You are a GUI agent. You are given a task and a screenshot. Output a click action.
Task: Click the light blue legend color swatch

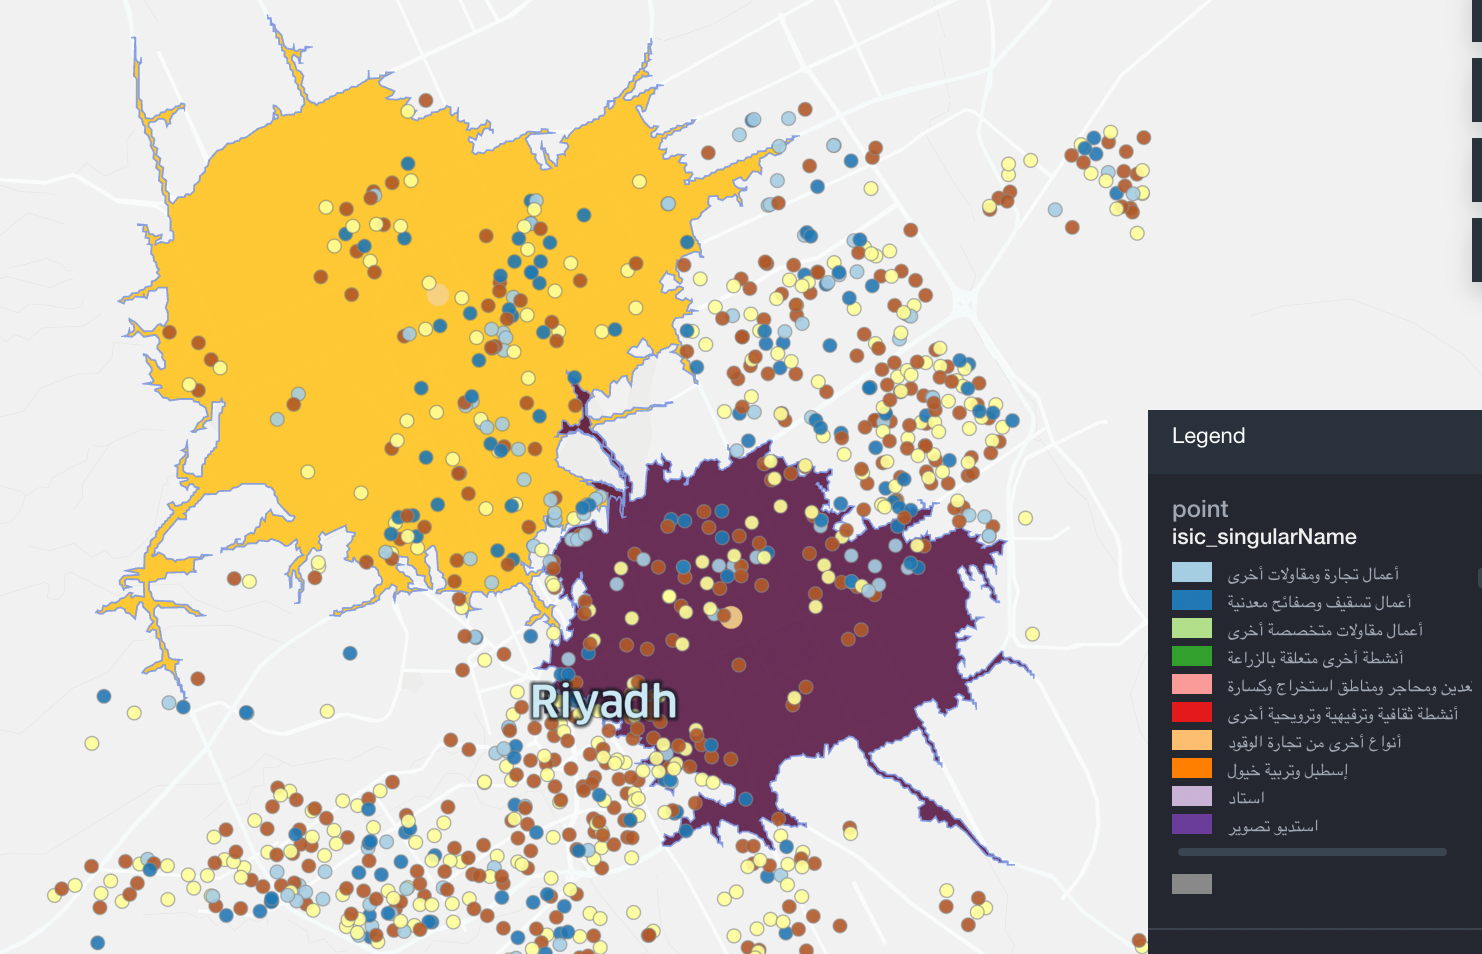(x=1192, y=573)
